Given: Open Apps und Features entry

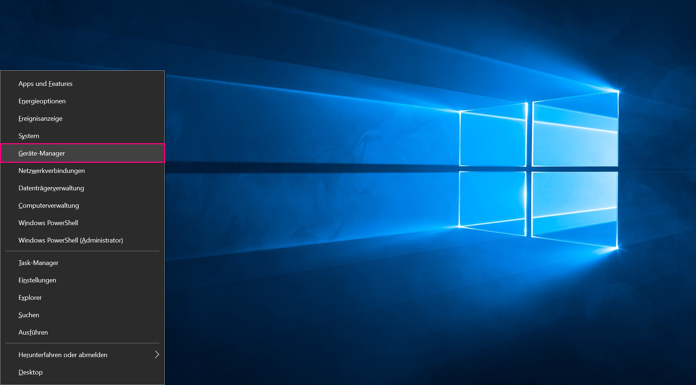Looking at the screenshot, I should pos(83,83).
